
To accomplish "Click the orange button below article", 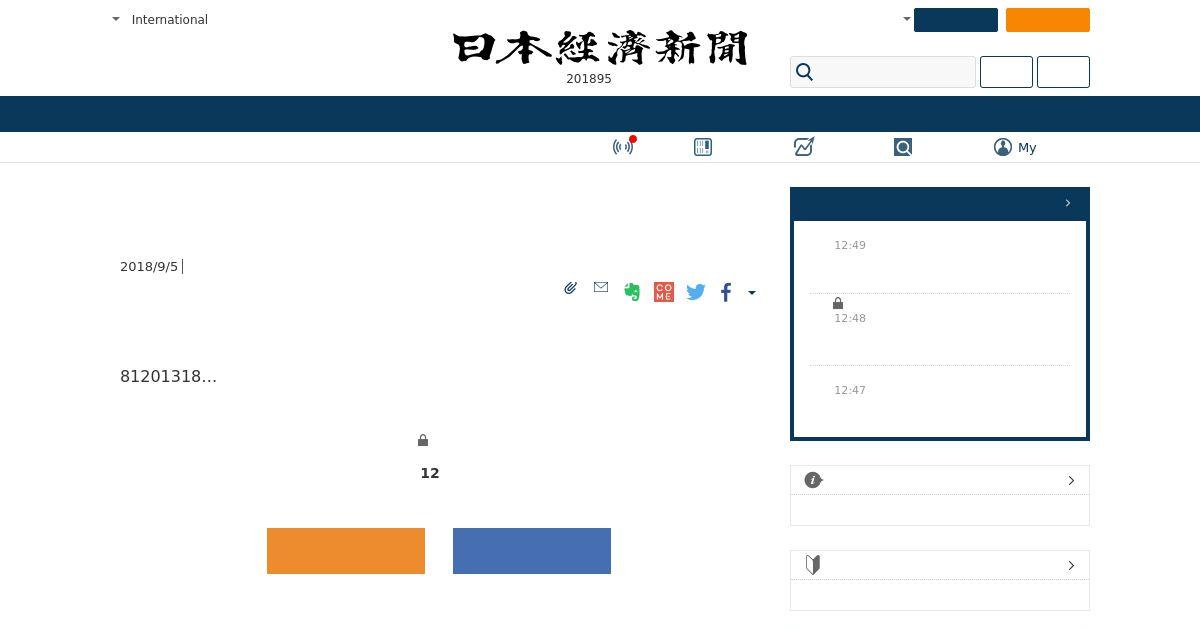I will 346,551.
